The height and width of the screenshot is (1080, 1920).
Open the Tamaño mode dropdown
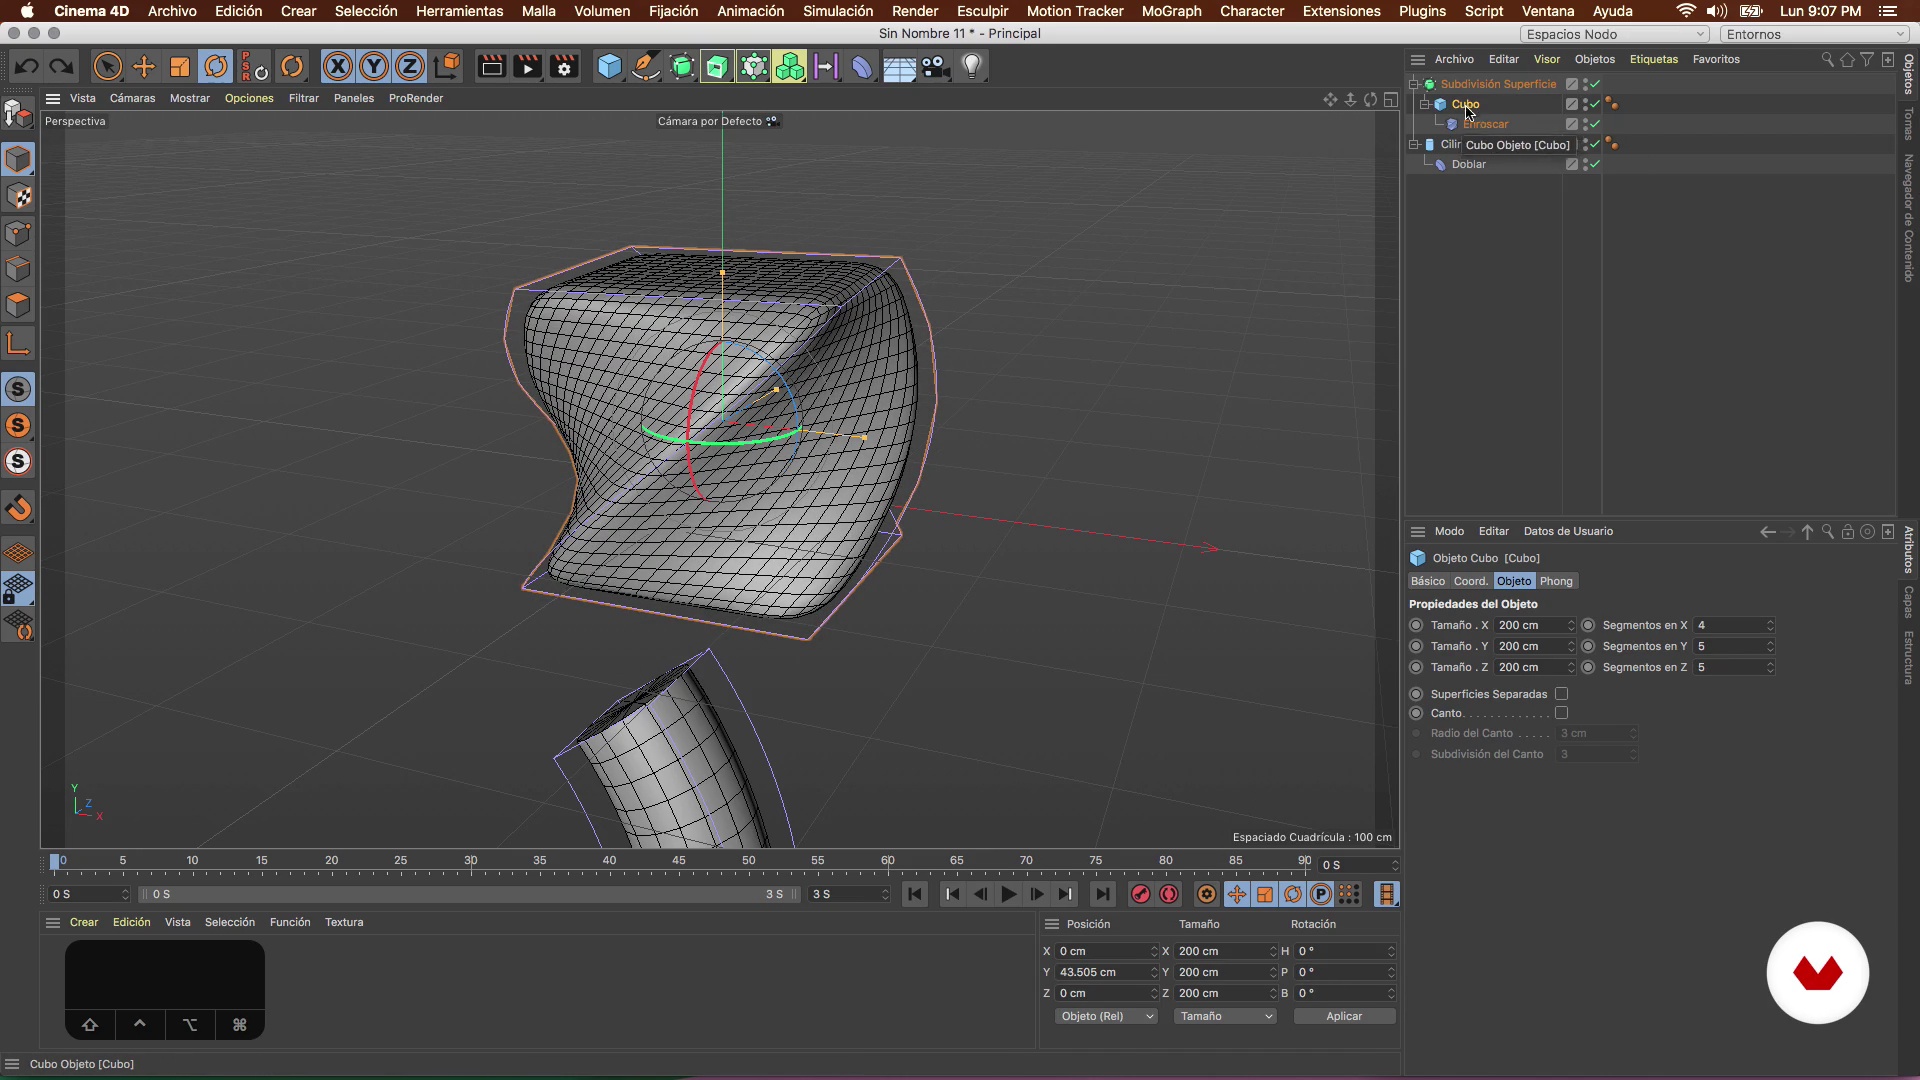click(x=1225, y=1016)
